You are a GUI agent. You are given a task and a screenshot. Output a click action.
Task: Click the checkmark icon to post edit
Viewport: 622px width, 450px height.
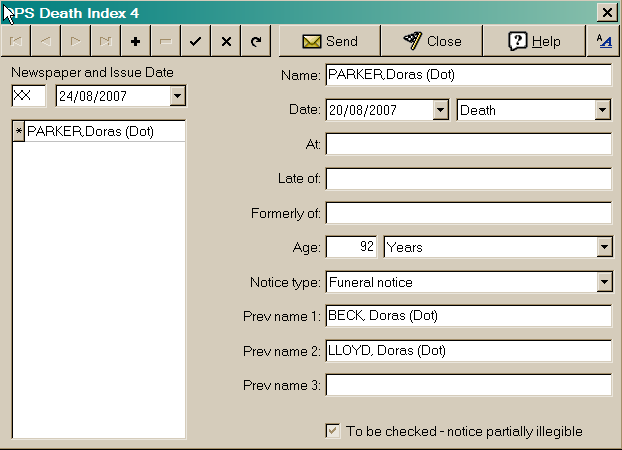click(x=196, y=41)
